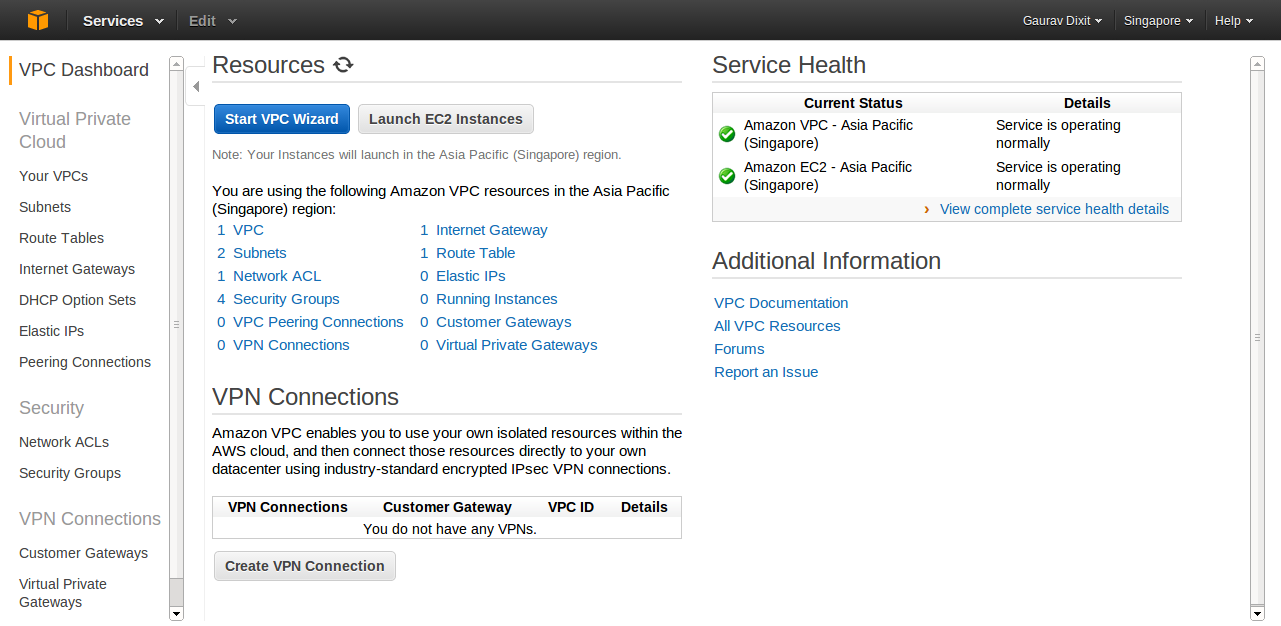
Task: Open the Gaurav Dixit account menu
Action: pyautogui.click(x=1062, y=20)
